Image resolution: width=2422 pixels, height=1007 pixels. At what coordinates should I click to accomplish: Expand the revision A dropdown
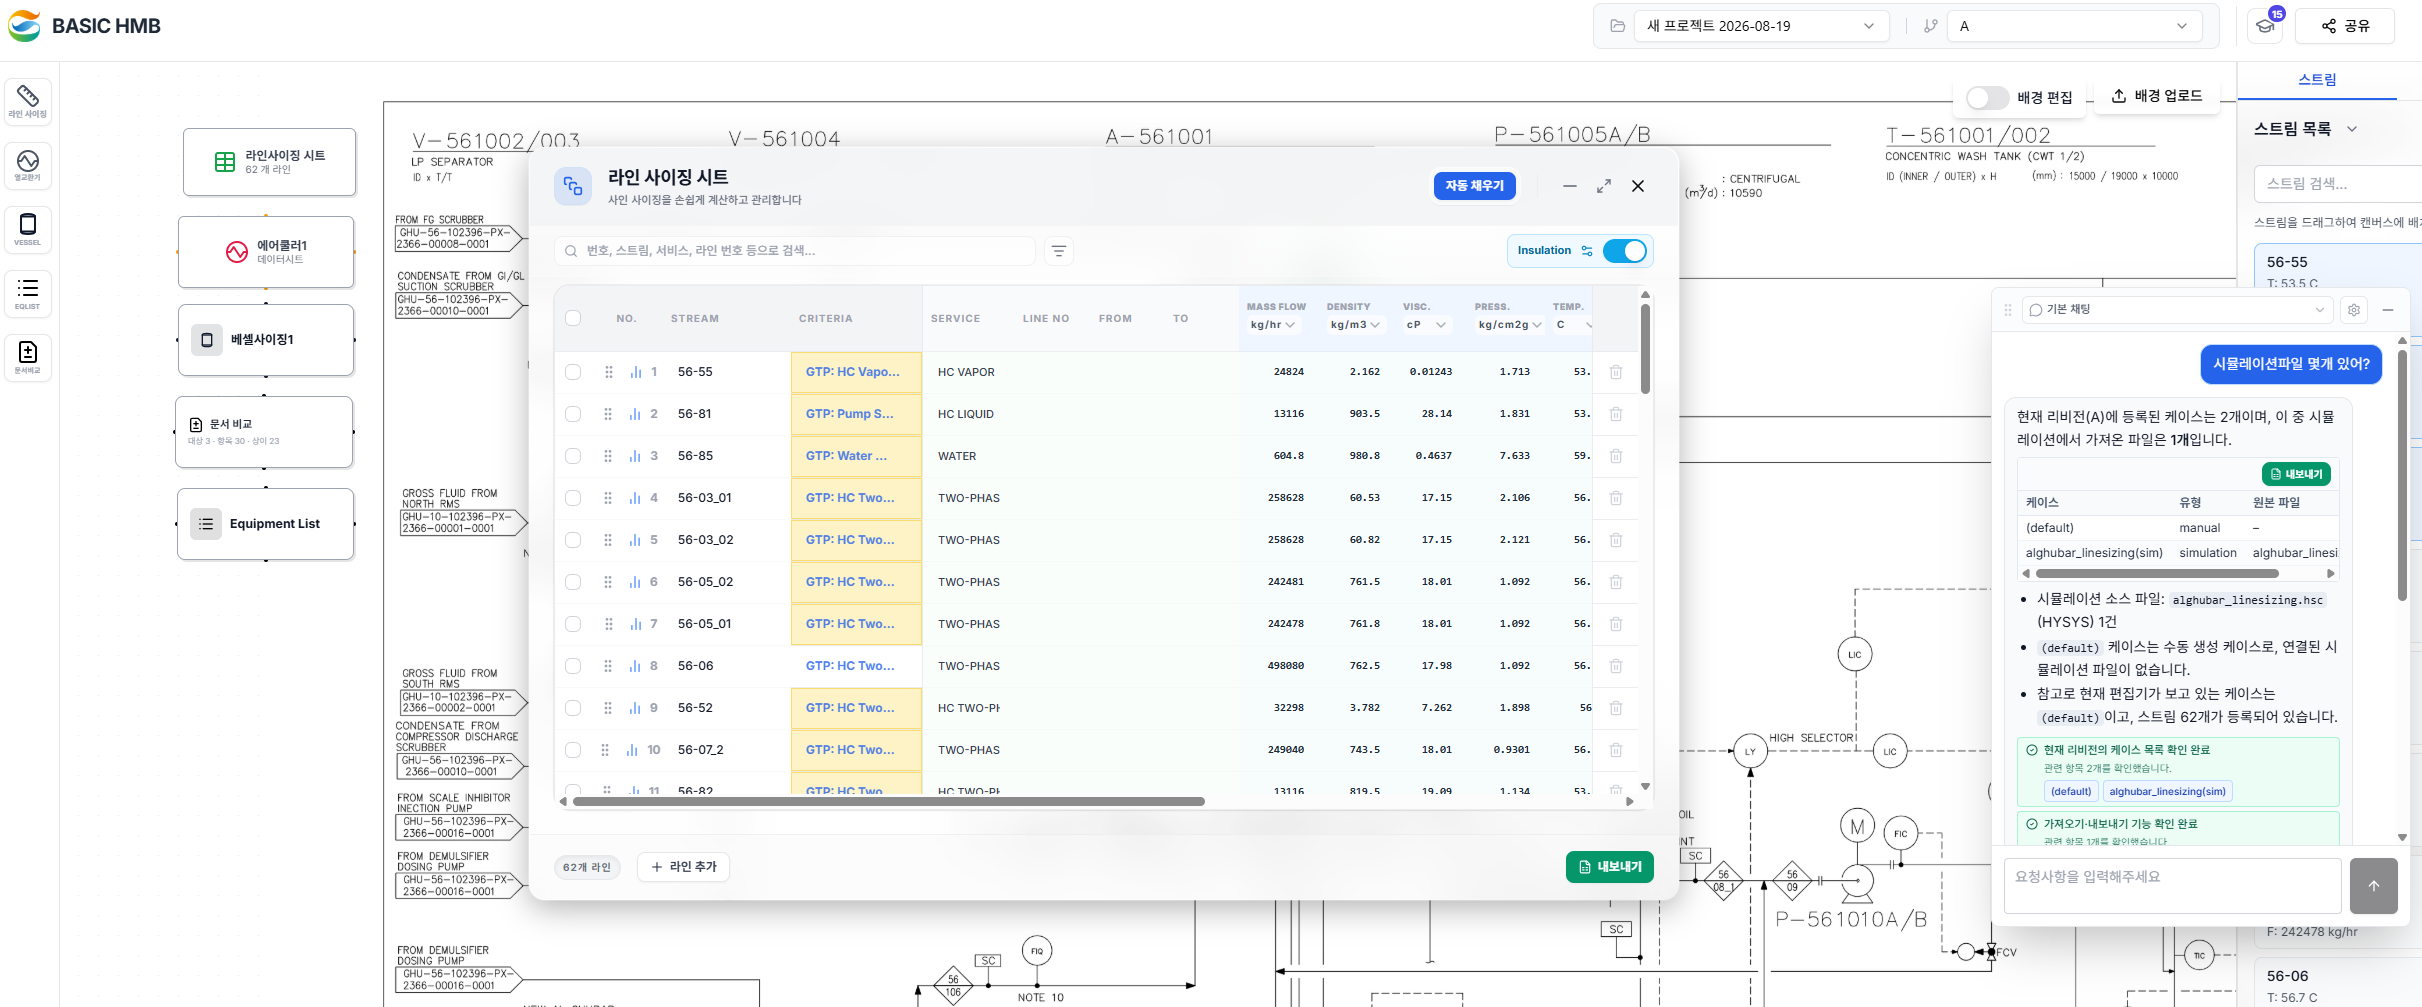coord(2074,26)
